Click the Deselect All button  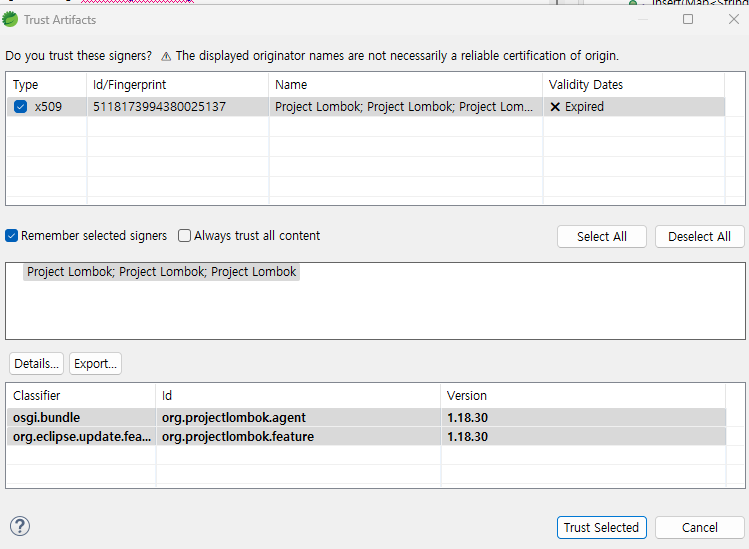click(699, 237)
